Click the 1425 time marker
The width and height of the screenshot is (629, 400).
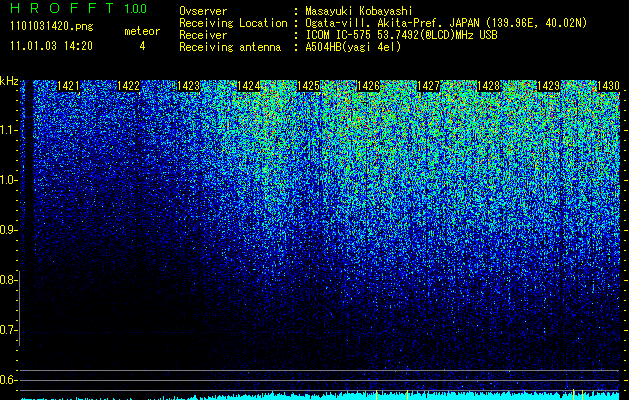tap(308, 86)
